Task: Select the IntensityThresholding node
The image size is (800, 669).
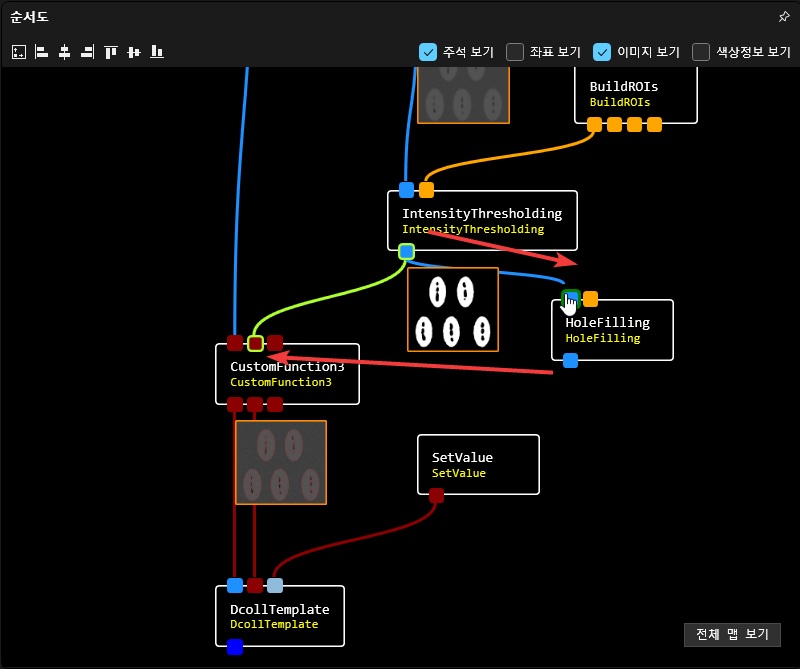Action: (482, 220)
